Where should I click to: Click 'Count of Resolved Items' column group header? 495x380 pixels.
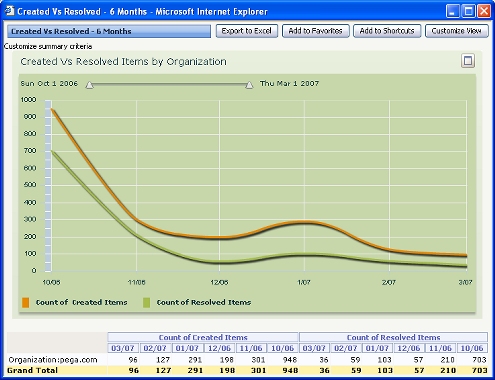pos(393,337)
